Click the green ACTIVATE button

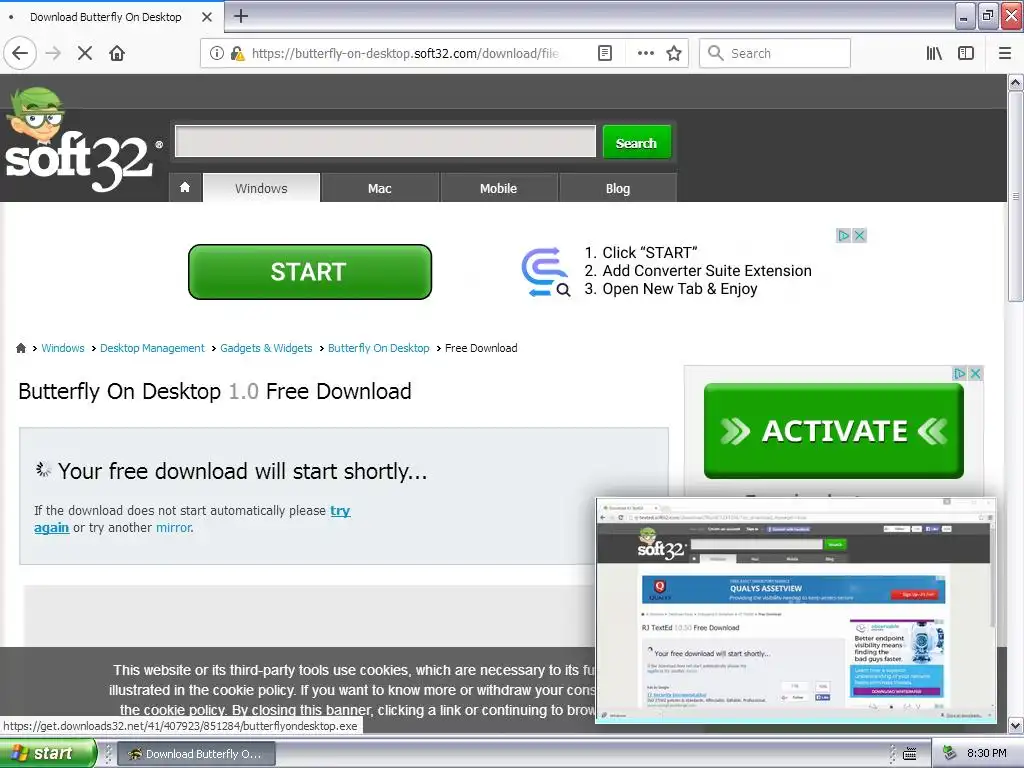pos(833,431)
